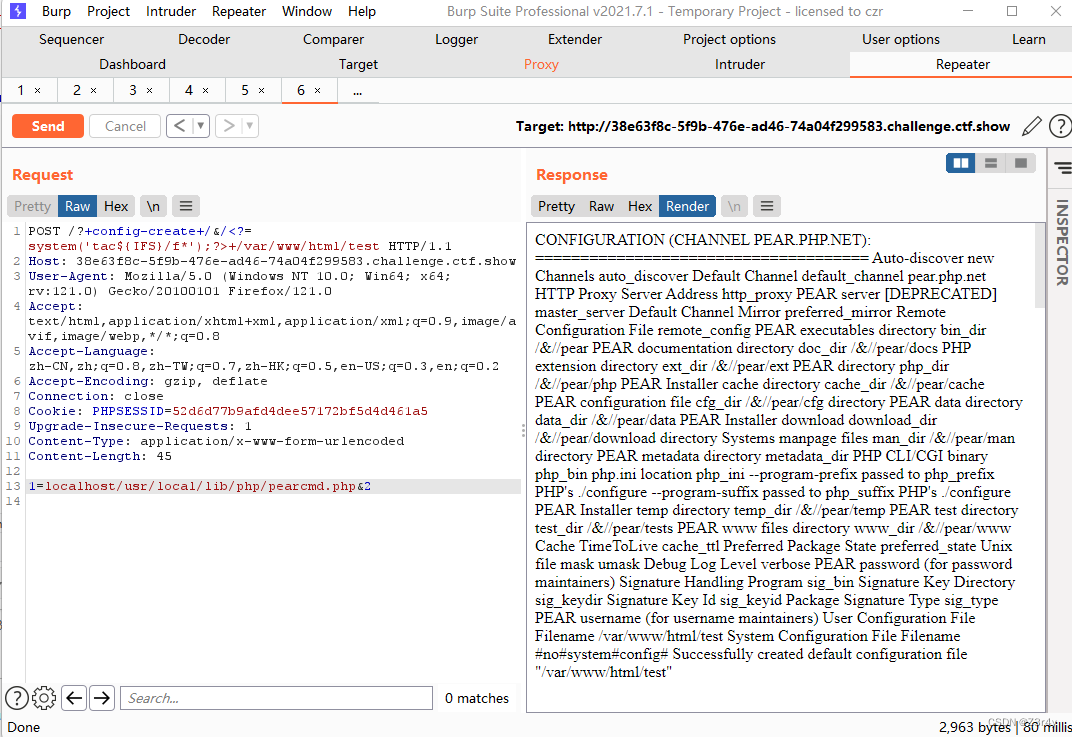Open the response hamburger options menu

[x=767, y=206]
